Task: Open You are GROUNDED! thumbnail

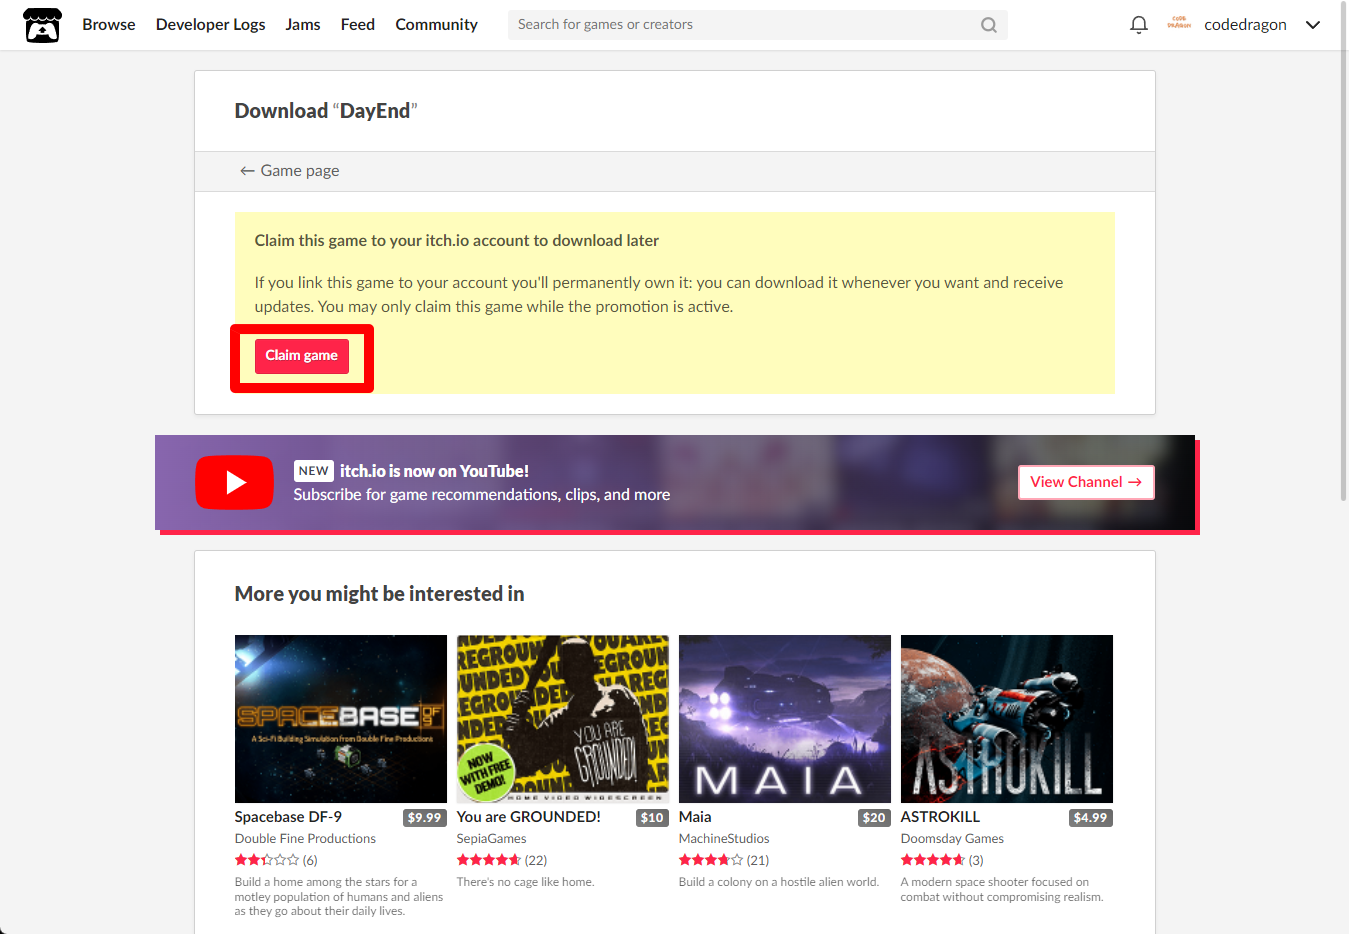Action: [x=563, y=719]
